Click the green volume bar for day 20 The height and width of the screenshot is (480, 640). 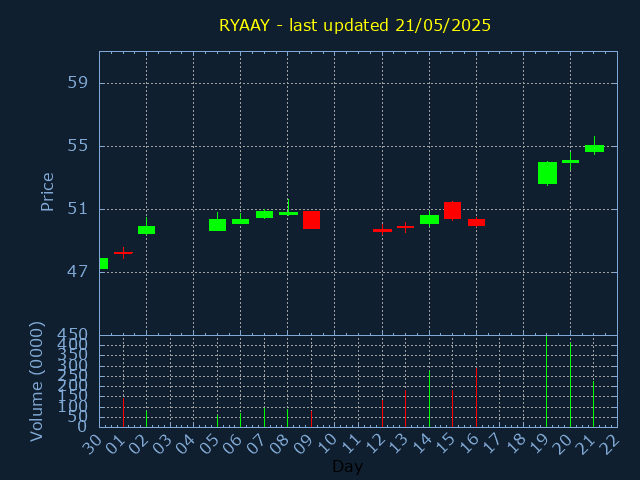pos(571,385)
